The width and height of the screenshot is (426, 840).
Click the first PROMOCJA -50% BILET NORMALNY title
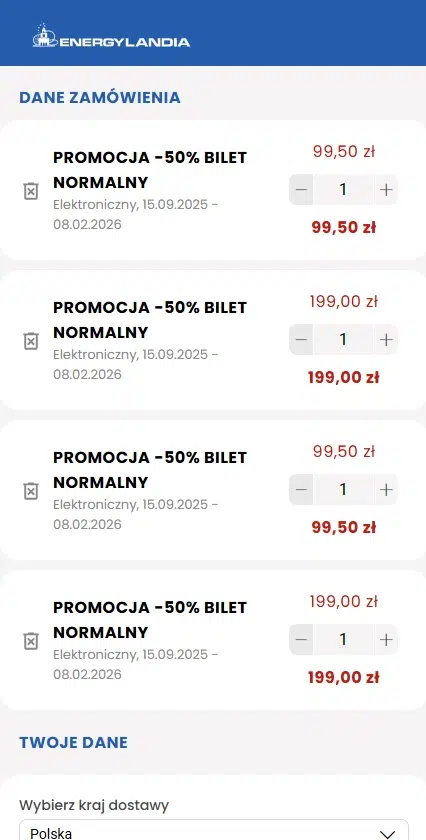pyautogui.click(x=150, y=170)
